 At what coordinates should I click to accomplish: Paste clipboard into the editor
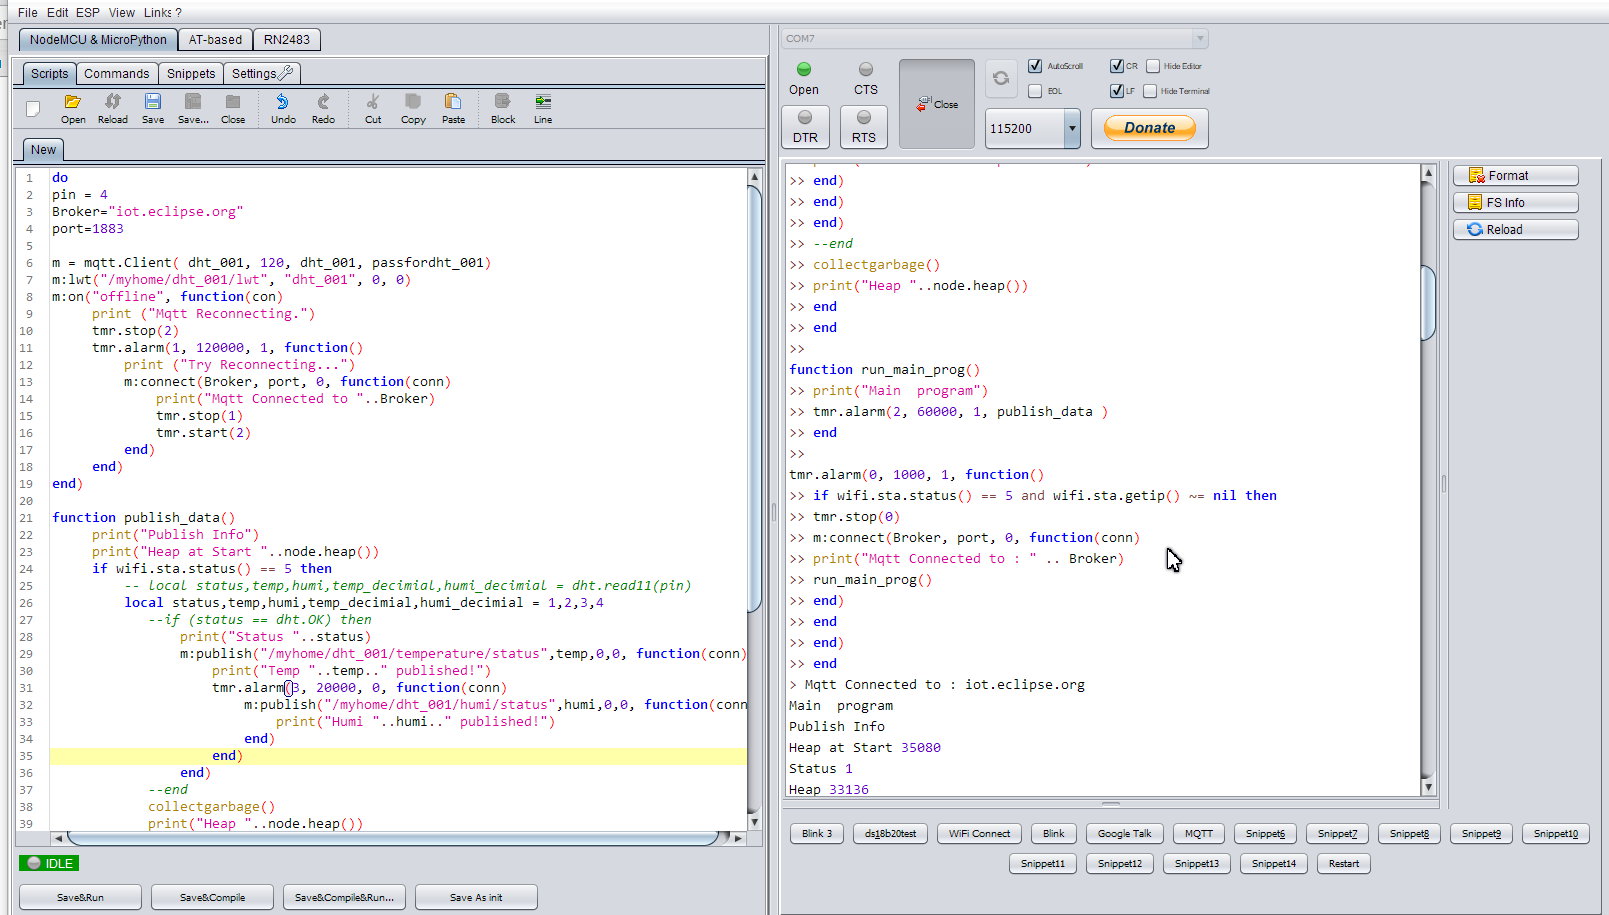coord(453,108)
